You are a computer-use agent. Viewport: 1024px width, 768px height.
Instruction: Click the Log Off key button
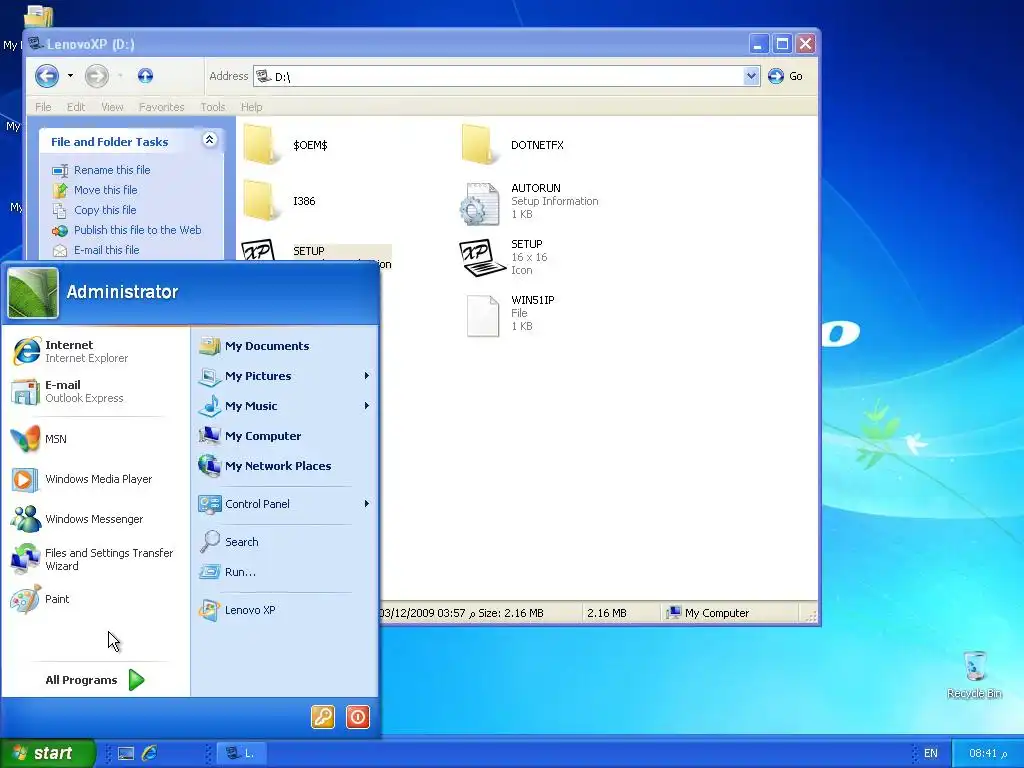[x=323, y=717]
